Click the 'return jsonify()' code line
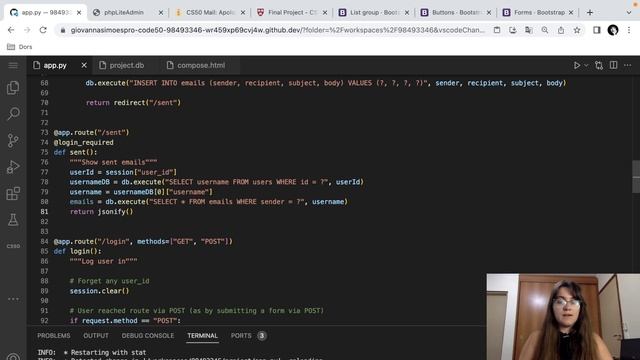The width and height of the screenshot is (640, 360). 101,211
